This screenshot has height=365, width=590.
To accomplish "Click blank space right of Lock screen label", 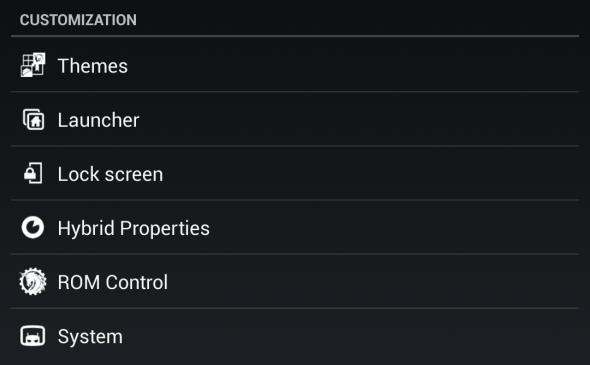I will coord(371,173).
